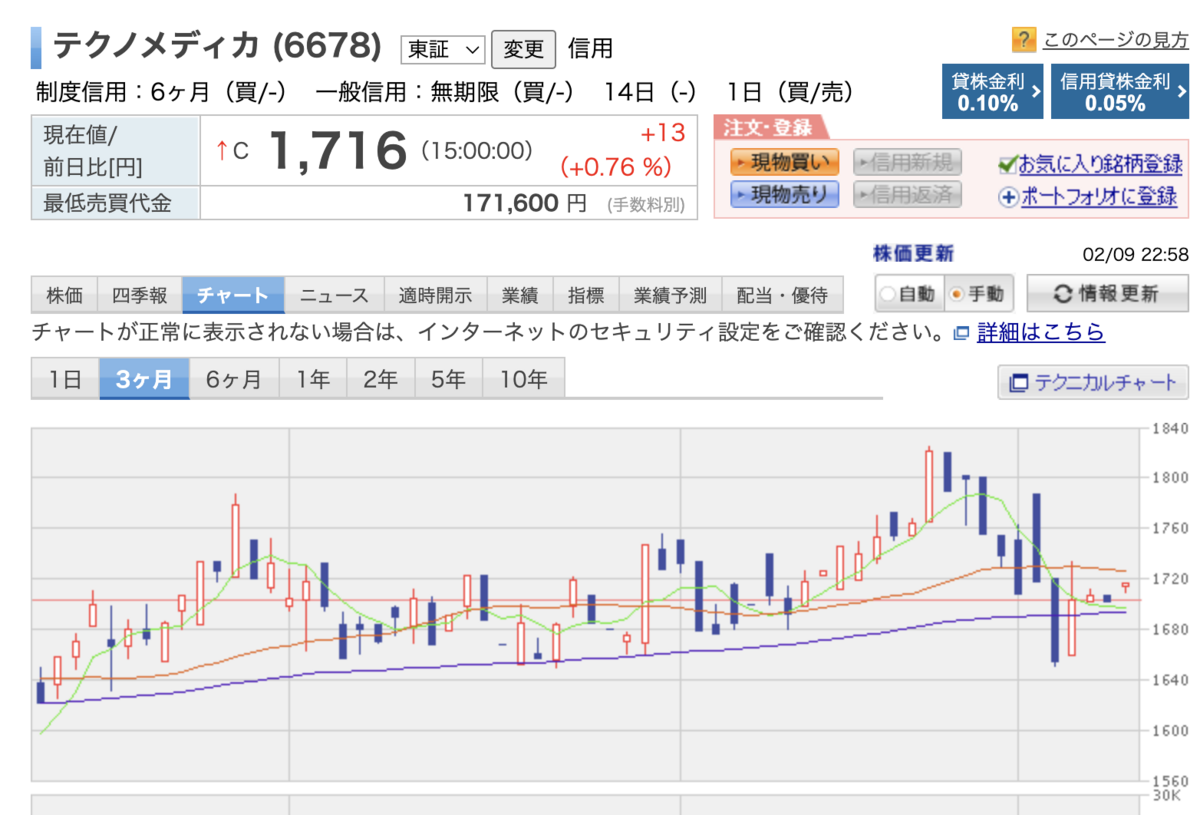This screenshot has height=815, width=1200.
Task: Click the テクノメディカ (6678) stock title
Action: coord(216,46)
